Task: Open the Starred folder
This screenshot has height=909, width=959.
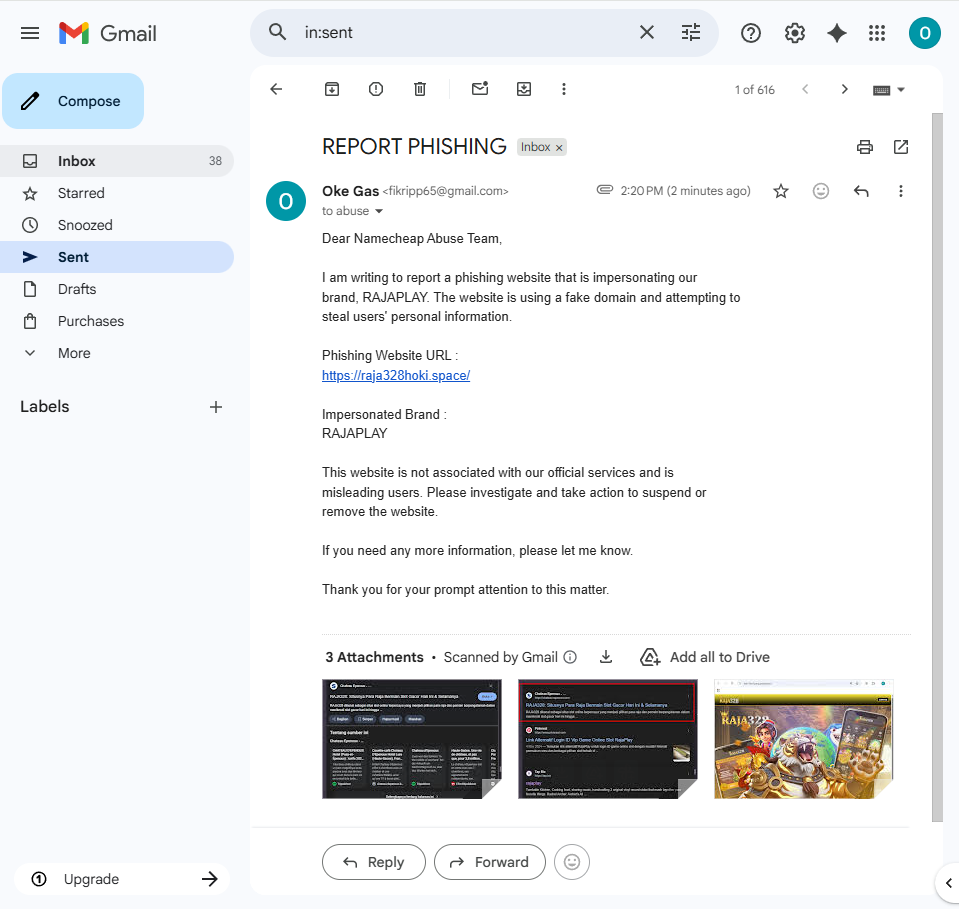Action: pos(116,193)
